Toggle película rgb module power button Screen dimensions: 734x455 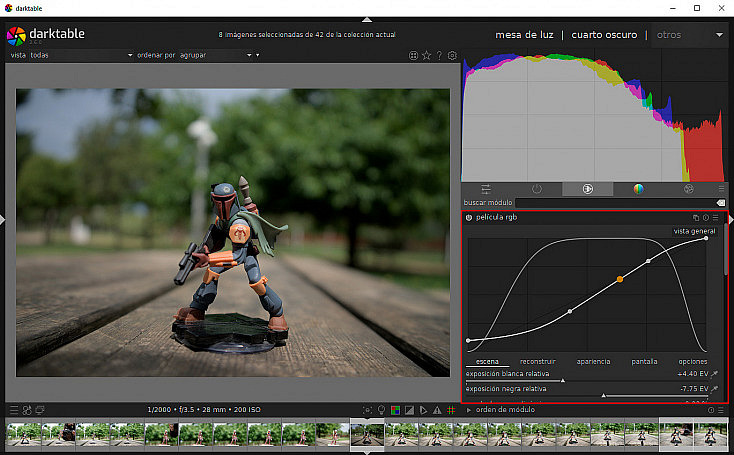pos(469,218)
